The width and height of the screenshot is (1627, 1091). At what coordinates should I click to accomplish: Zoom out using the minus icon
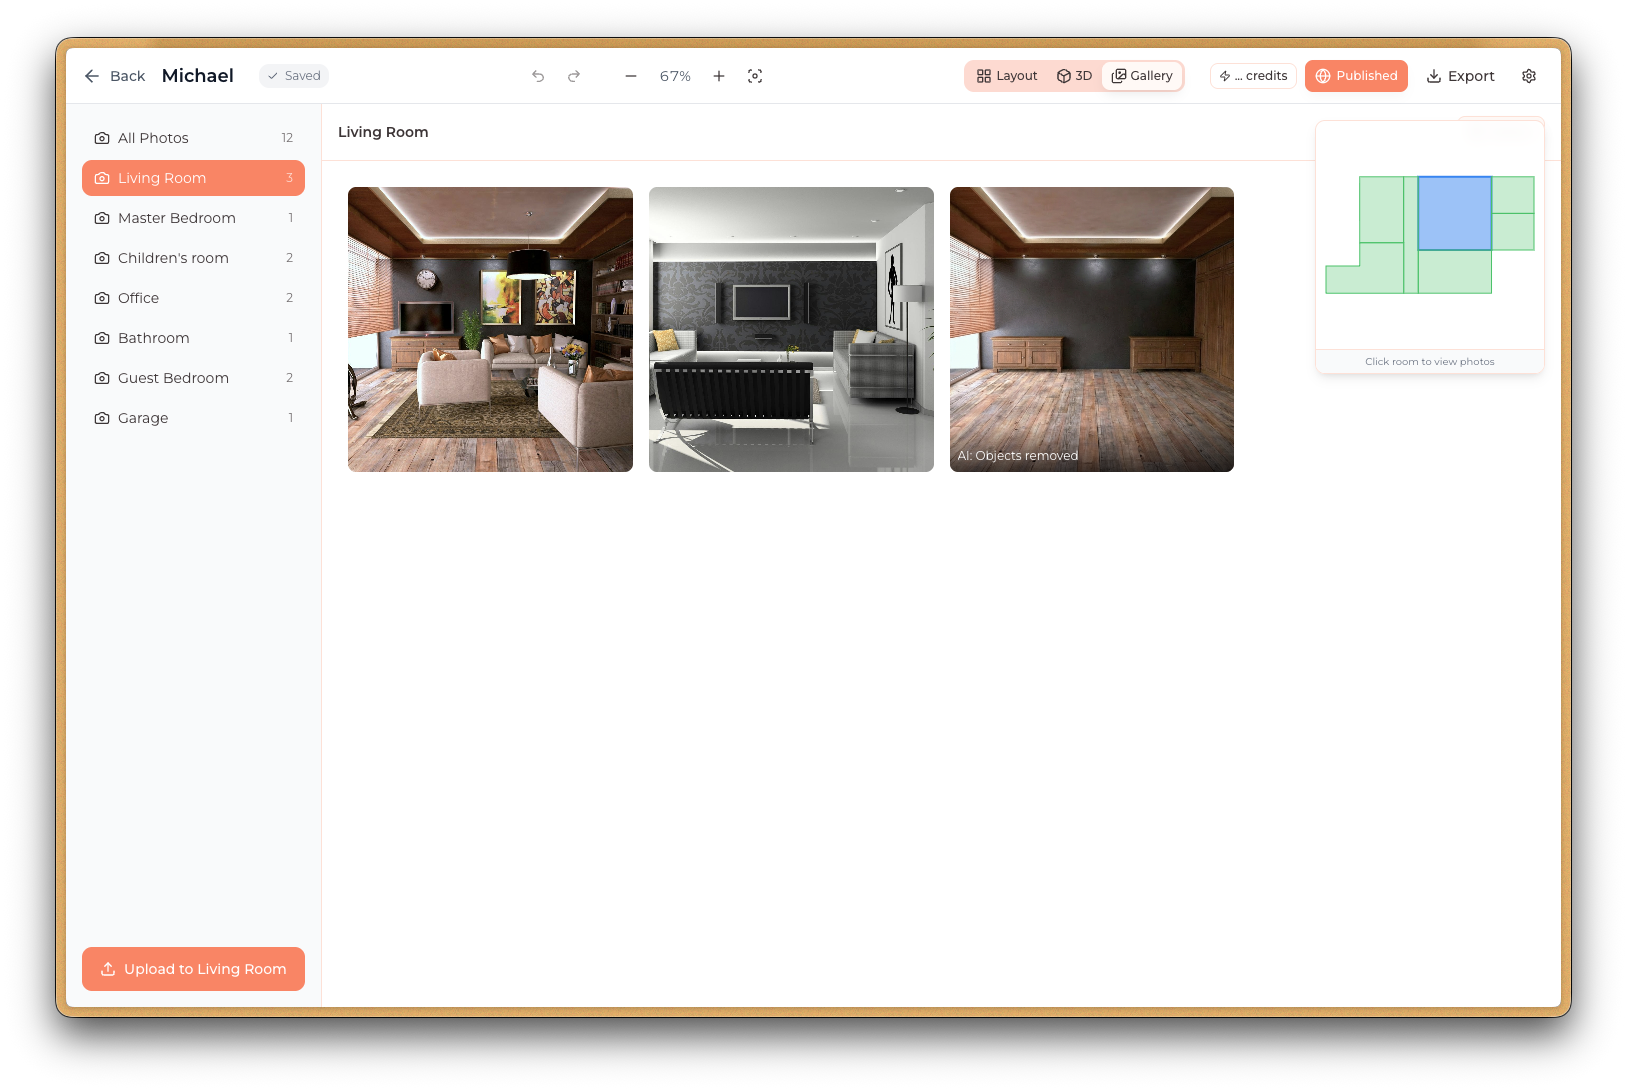630,75
